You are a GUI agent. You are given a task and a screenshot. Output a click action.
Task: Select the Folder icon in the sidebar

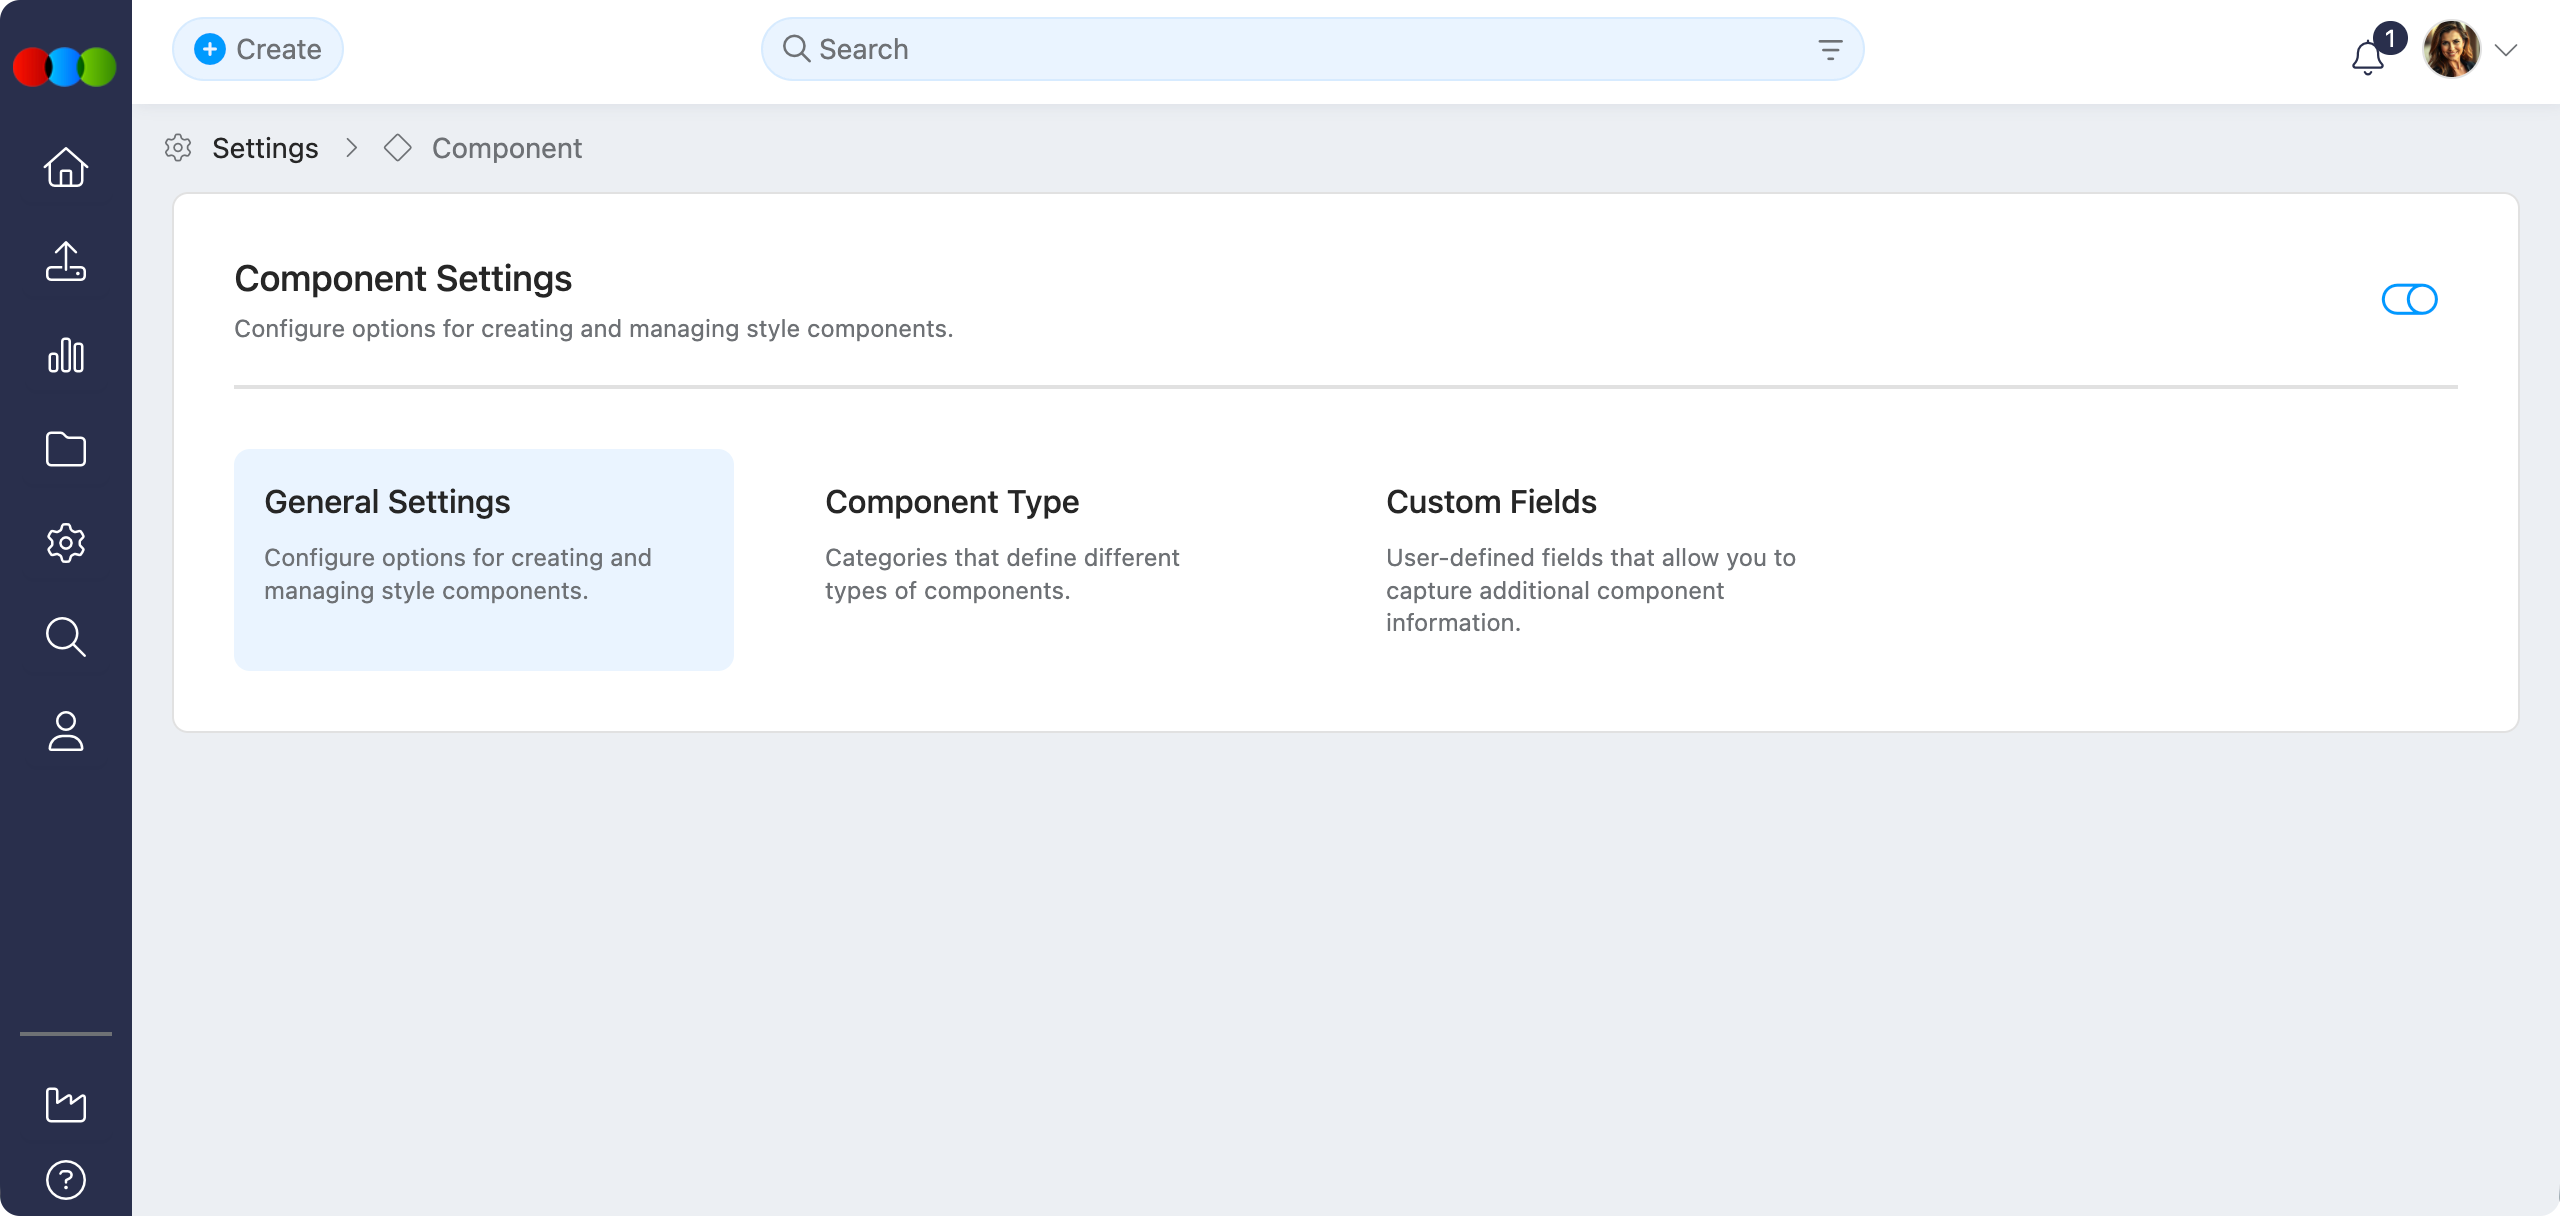(x=65, y=450)
